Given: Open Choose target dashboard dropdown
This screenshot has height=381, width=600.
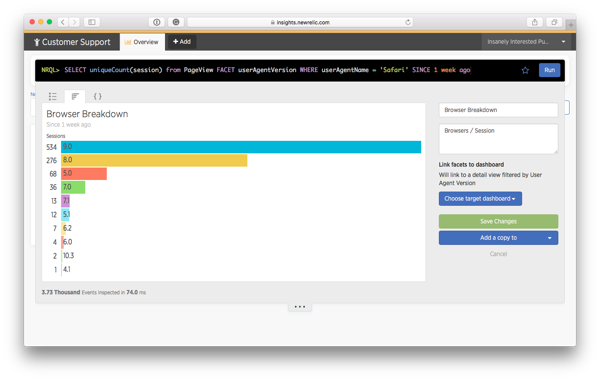Looking at the screenshot, I should (480, 199).
